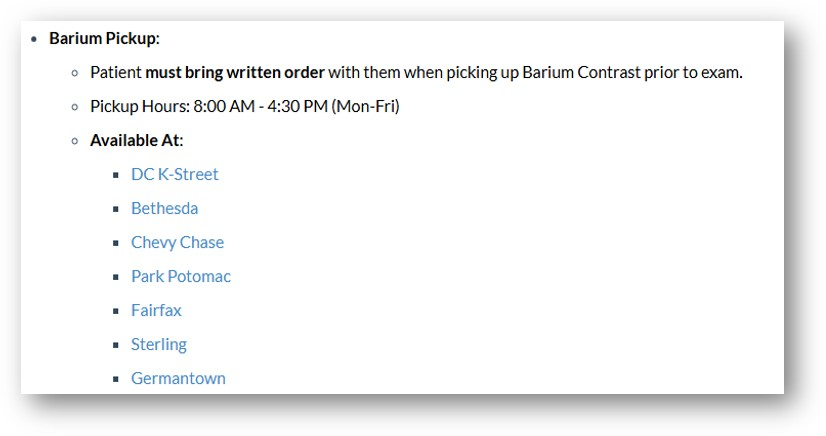
Task: Click the bold 'must bring written order' text
Action: (x=234, y=72)
